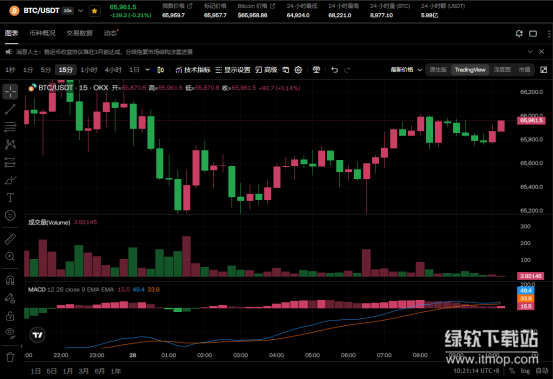The image size is (553, 379).
Task: Open 显示设置 display settings
Action: point(233,70)
